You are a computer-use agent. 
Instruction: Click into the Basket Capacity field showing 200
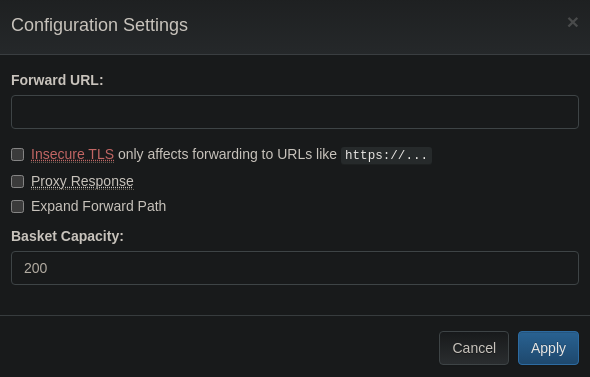click(x=295, y=268)
